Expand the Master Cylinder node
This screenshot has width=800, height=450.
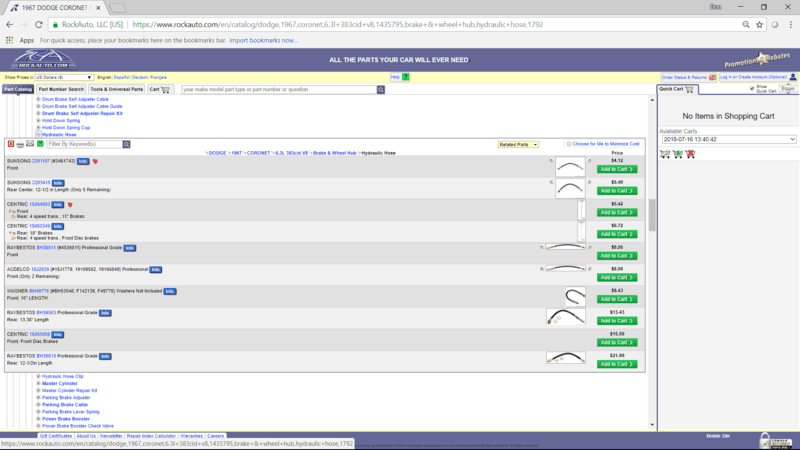[x=38, y=383]
